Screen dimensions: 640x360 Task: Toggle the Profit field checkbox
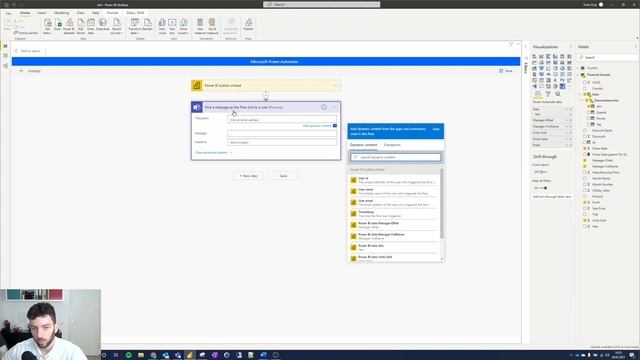tap(585, 202)
